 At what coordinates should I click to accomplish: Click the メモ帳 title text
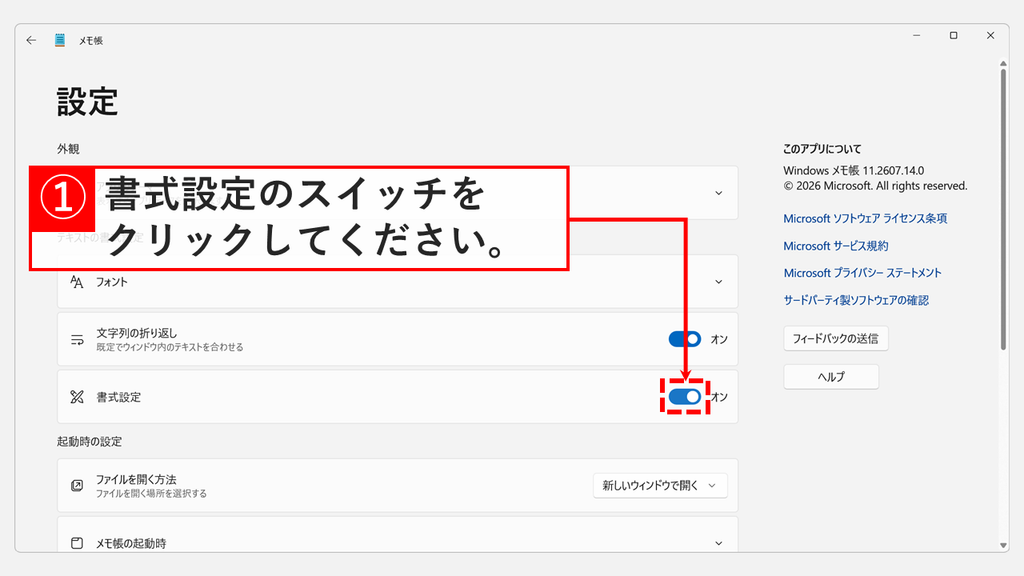point(91,40)
